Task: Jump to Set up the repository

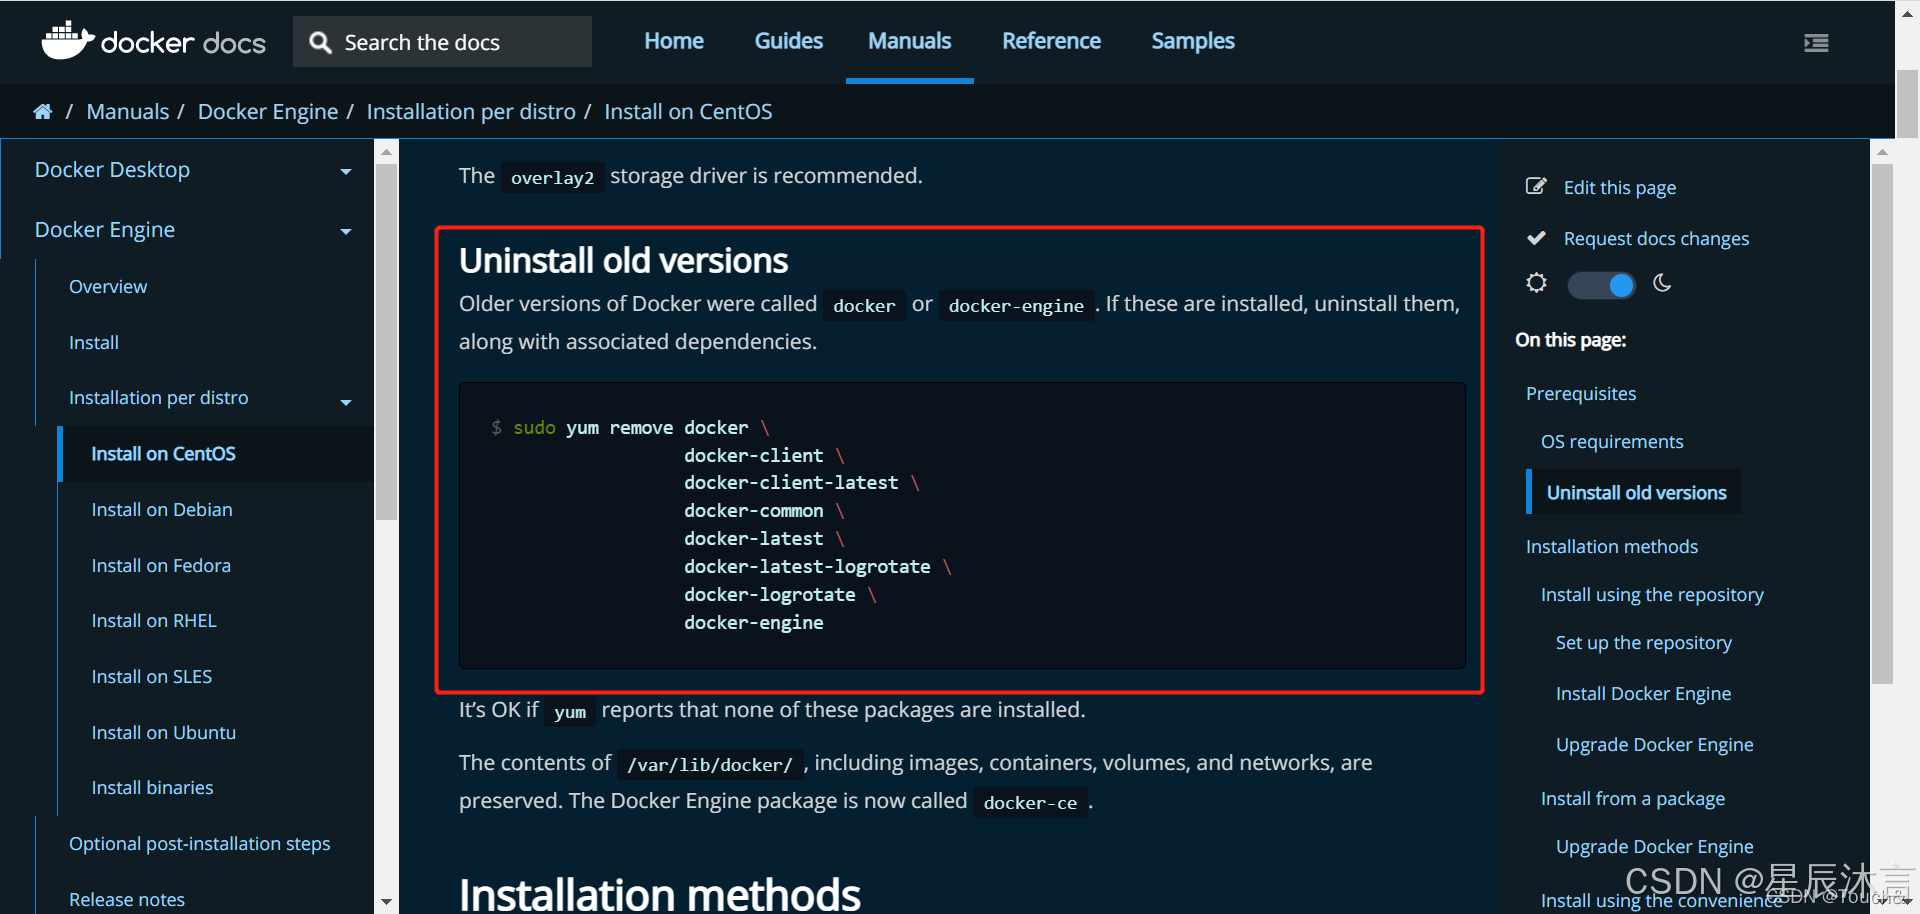Action: [x=1644, y=643]
